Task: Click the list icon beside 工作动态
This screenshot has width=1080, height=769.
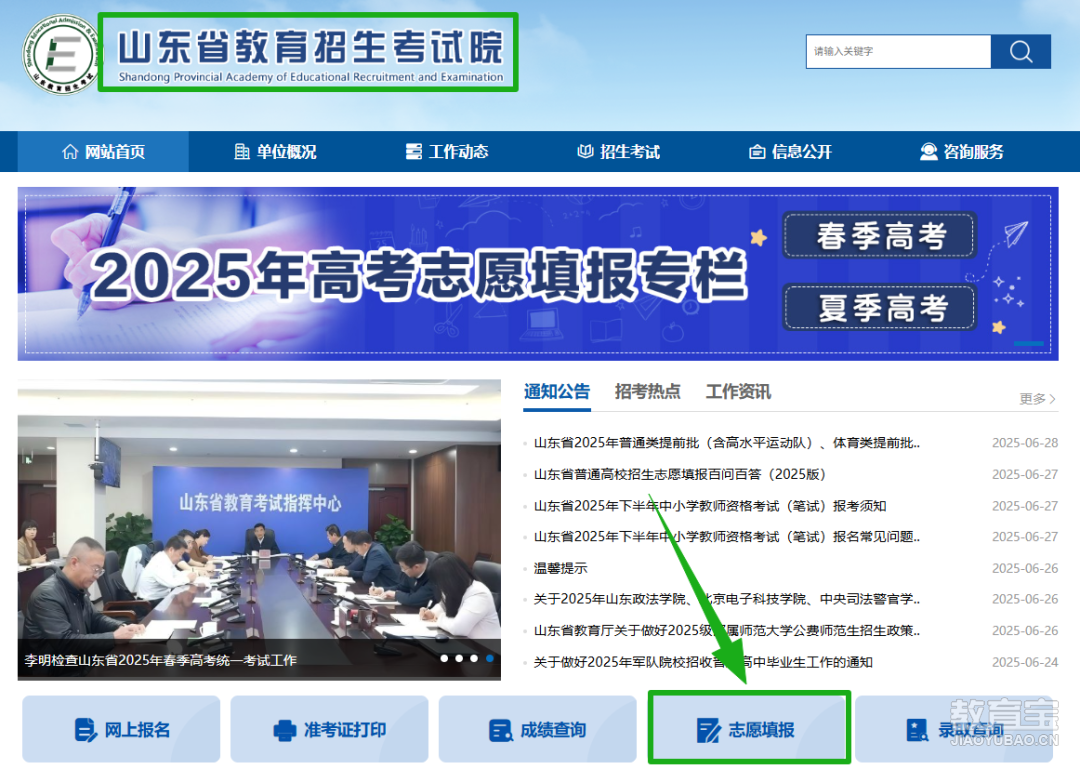Action: point(414,152)
